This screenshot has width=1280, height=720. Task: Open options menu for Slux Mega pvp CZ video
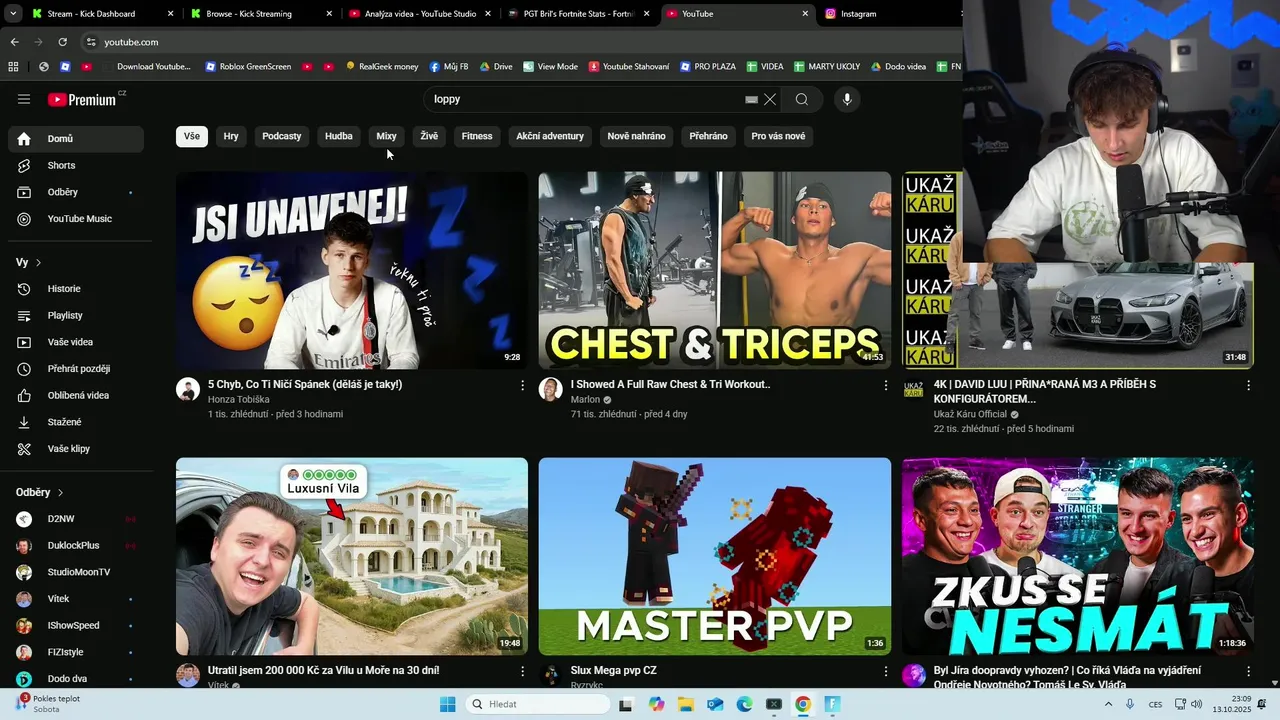[885, 671]
